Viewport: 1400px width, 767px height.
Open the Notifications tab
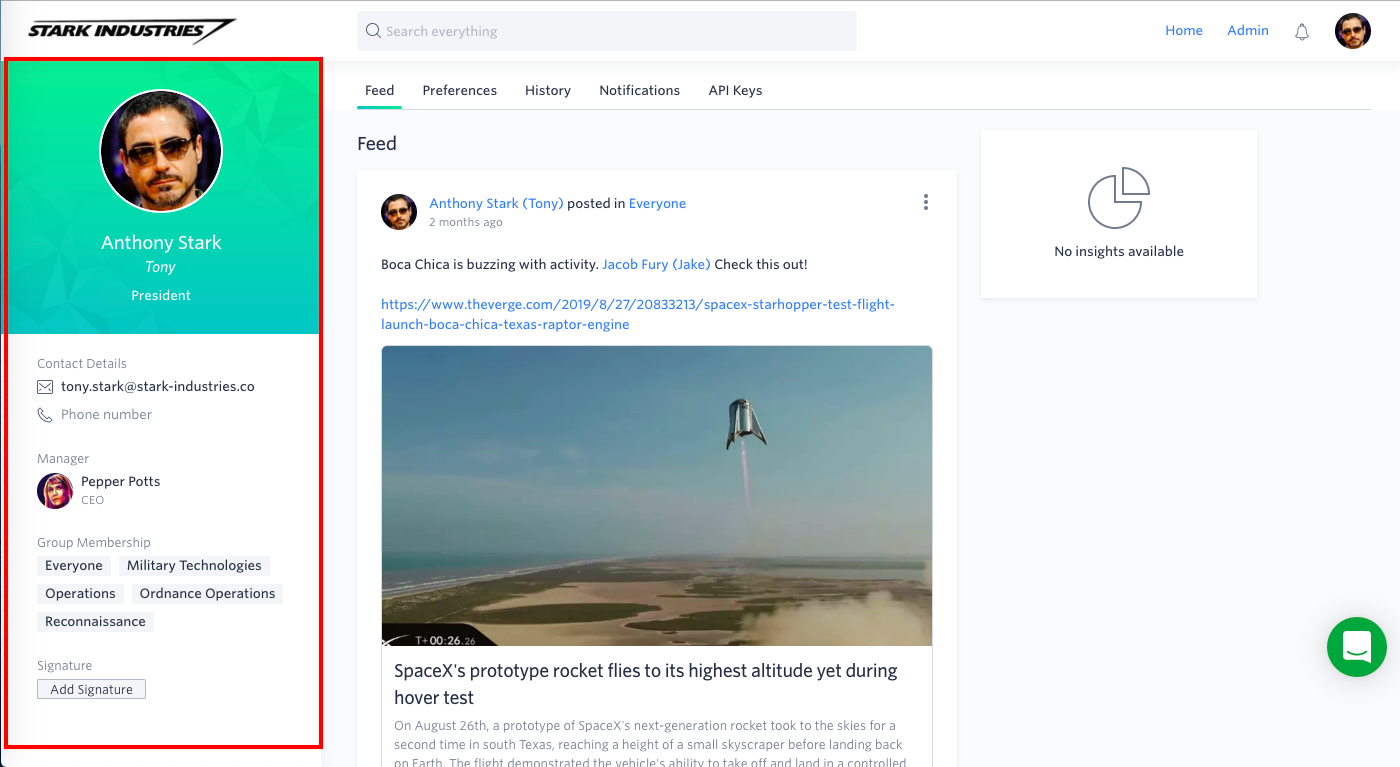pos(640,90)
